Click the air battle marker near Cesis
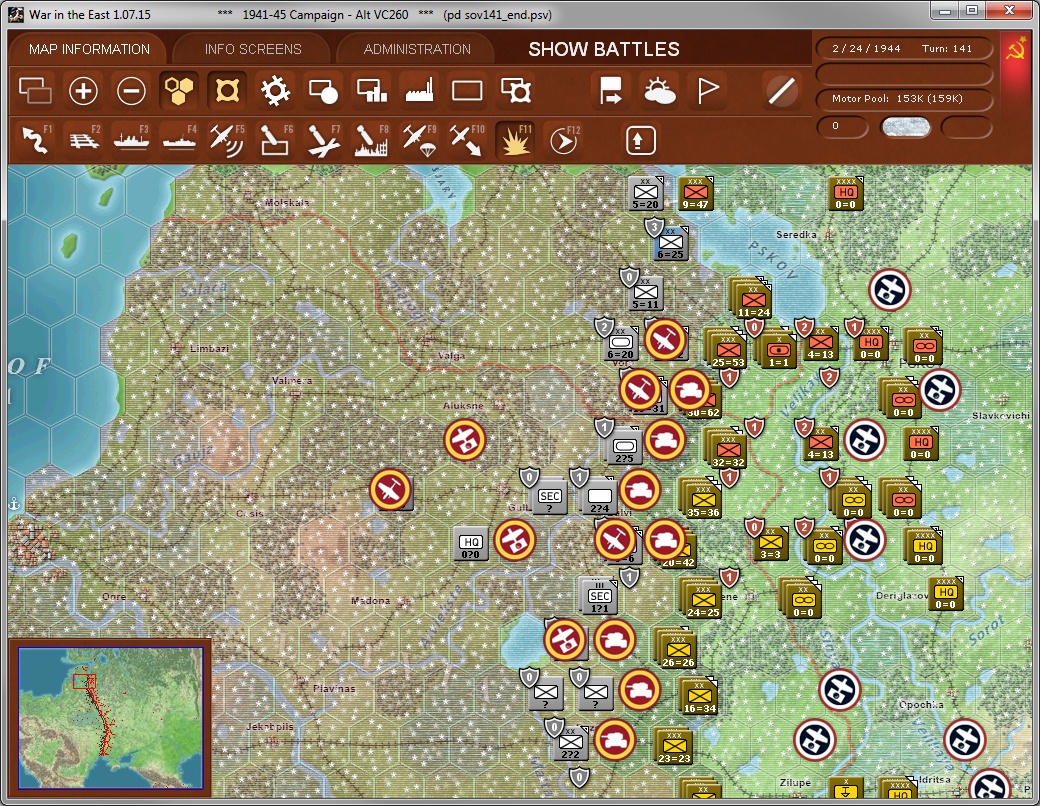Image resolution: width=1040 pixels, height=806 pixels. tap(390, 490)
